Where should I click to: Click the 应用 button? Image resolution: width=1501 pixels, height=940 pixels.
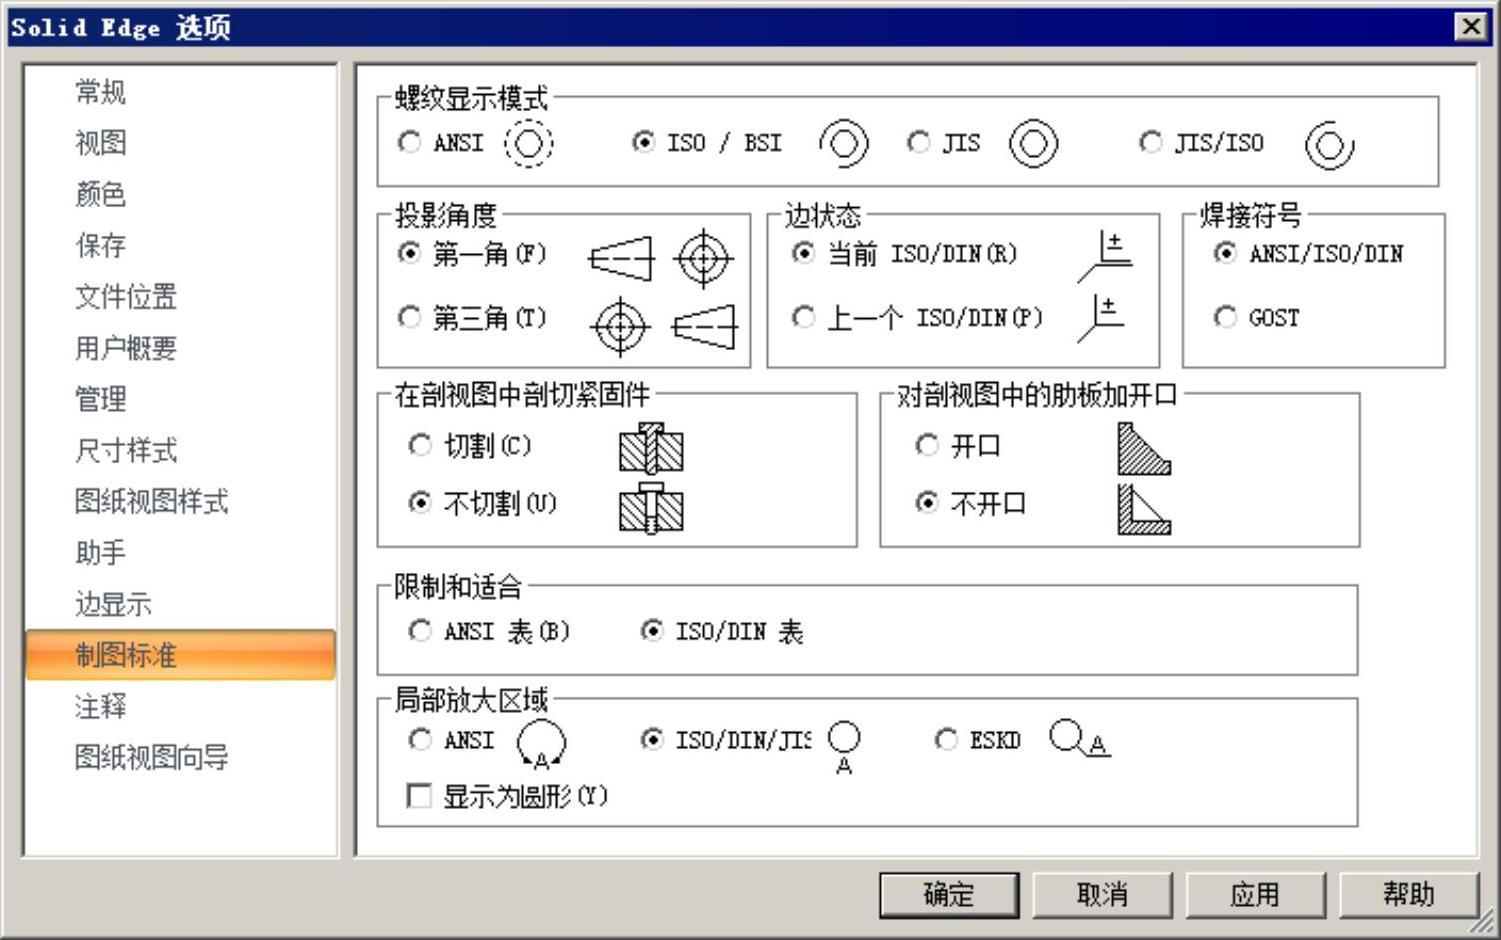(1255, 894)
